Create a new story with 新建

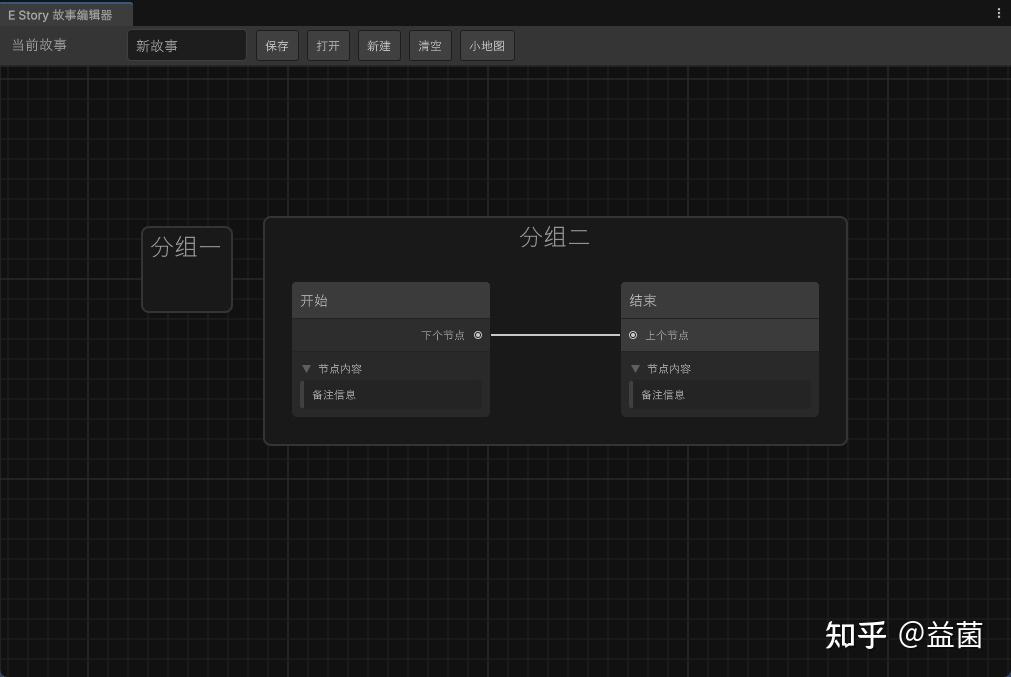tap(378, 45)
